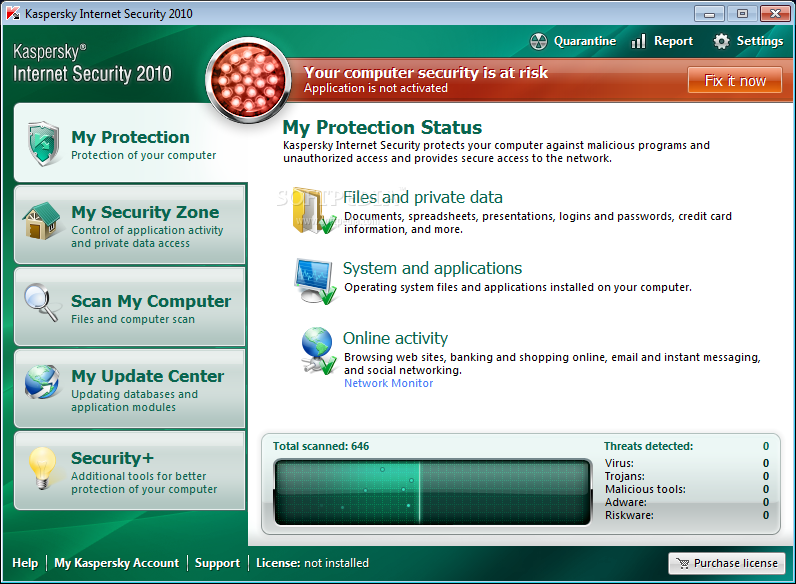Open the Report label

point(673,41)
